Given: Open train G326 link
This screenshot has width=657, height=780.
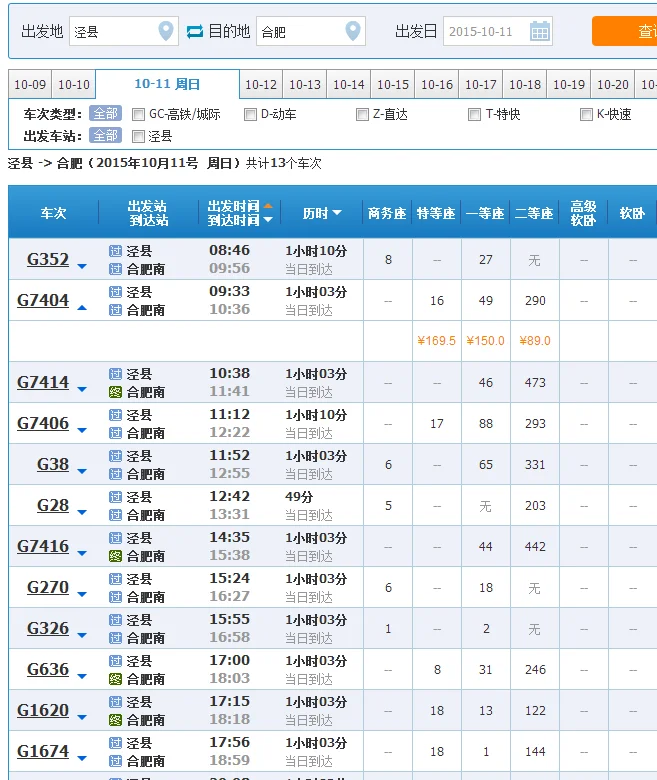Looking at the screenshot, I should [48, 628].
